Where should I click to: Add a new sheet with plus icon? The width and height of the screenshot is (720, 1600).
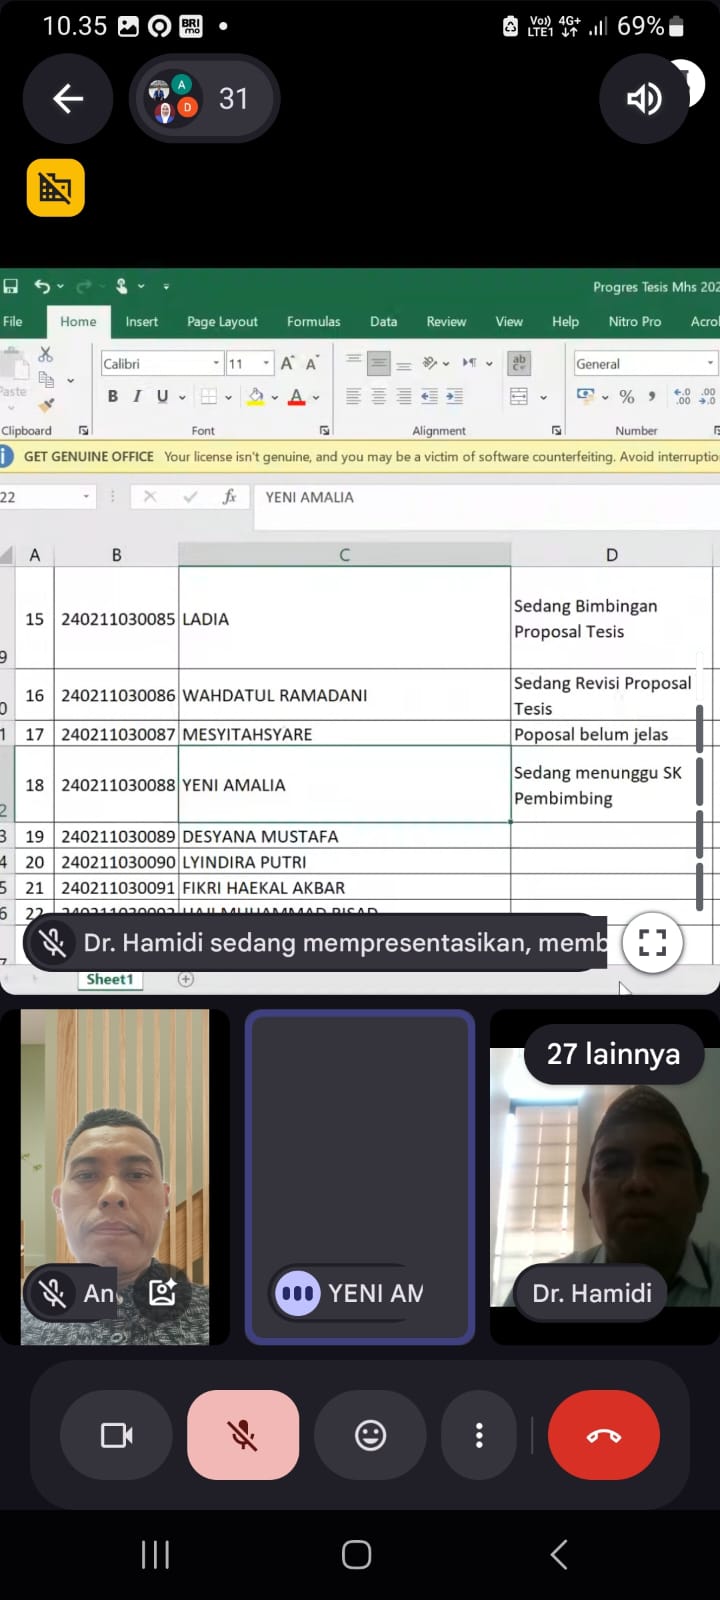(x=186, y=980)
